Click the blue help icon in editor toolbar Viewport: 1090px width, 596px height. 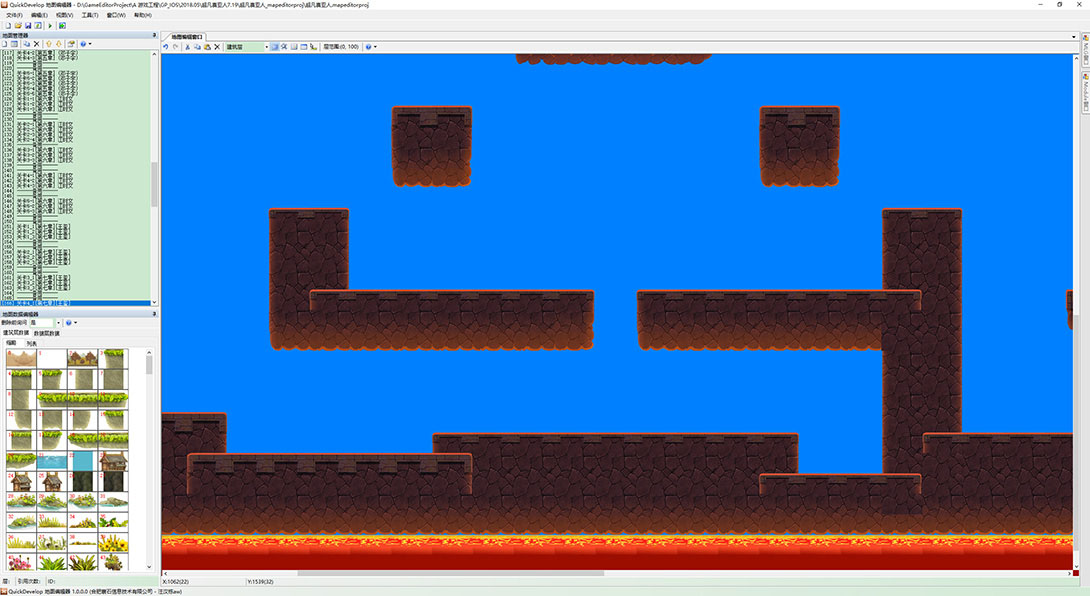coord(368,47)
